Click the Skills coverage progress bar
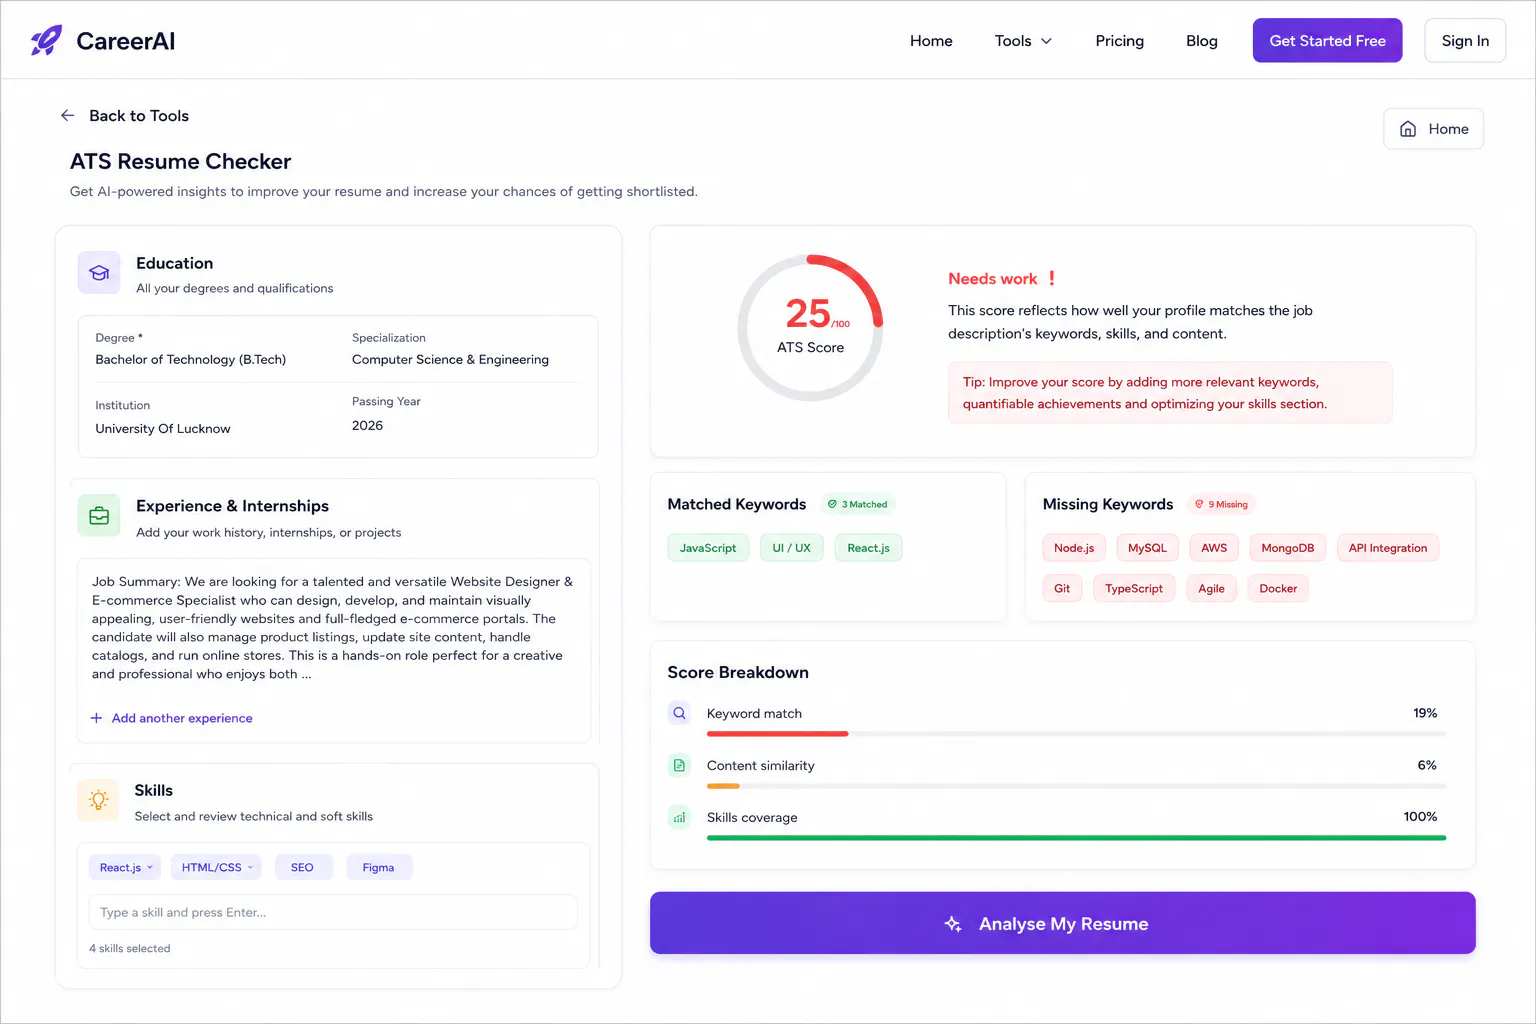Screen dimensions: 1536x1024 [1076, 838]
